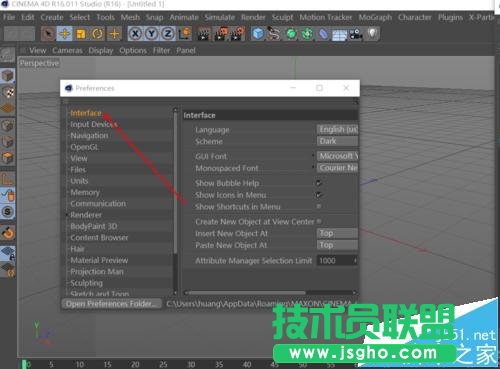Click the Floor environment icon
Viewport: 500px width, 369px height.
[x=339, y=34]
